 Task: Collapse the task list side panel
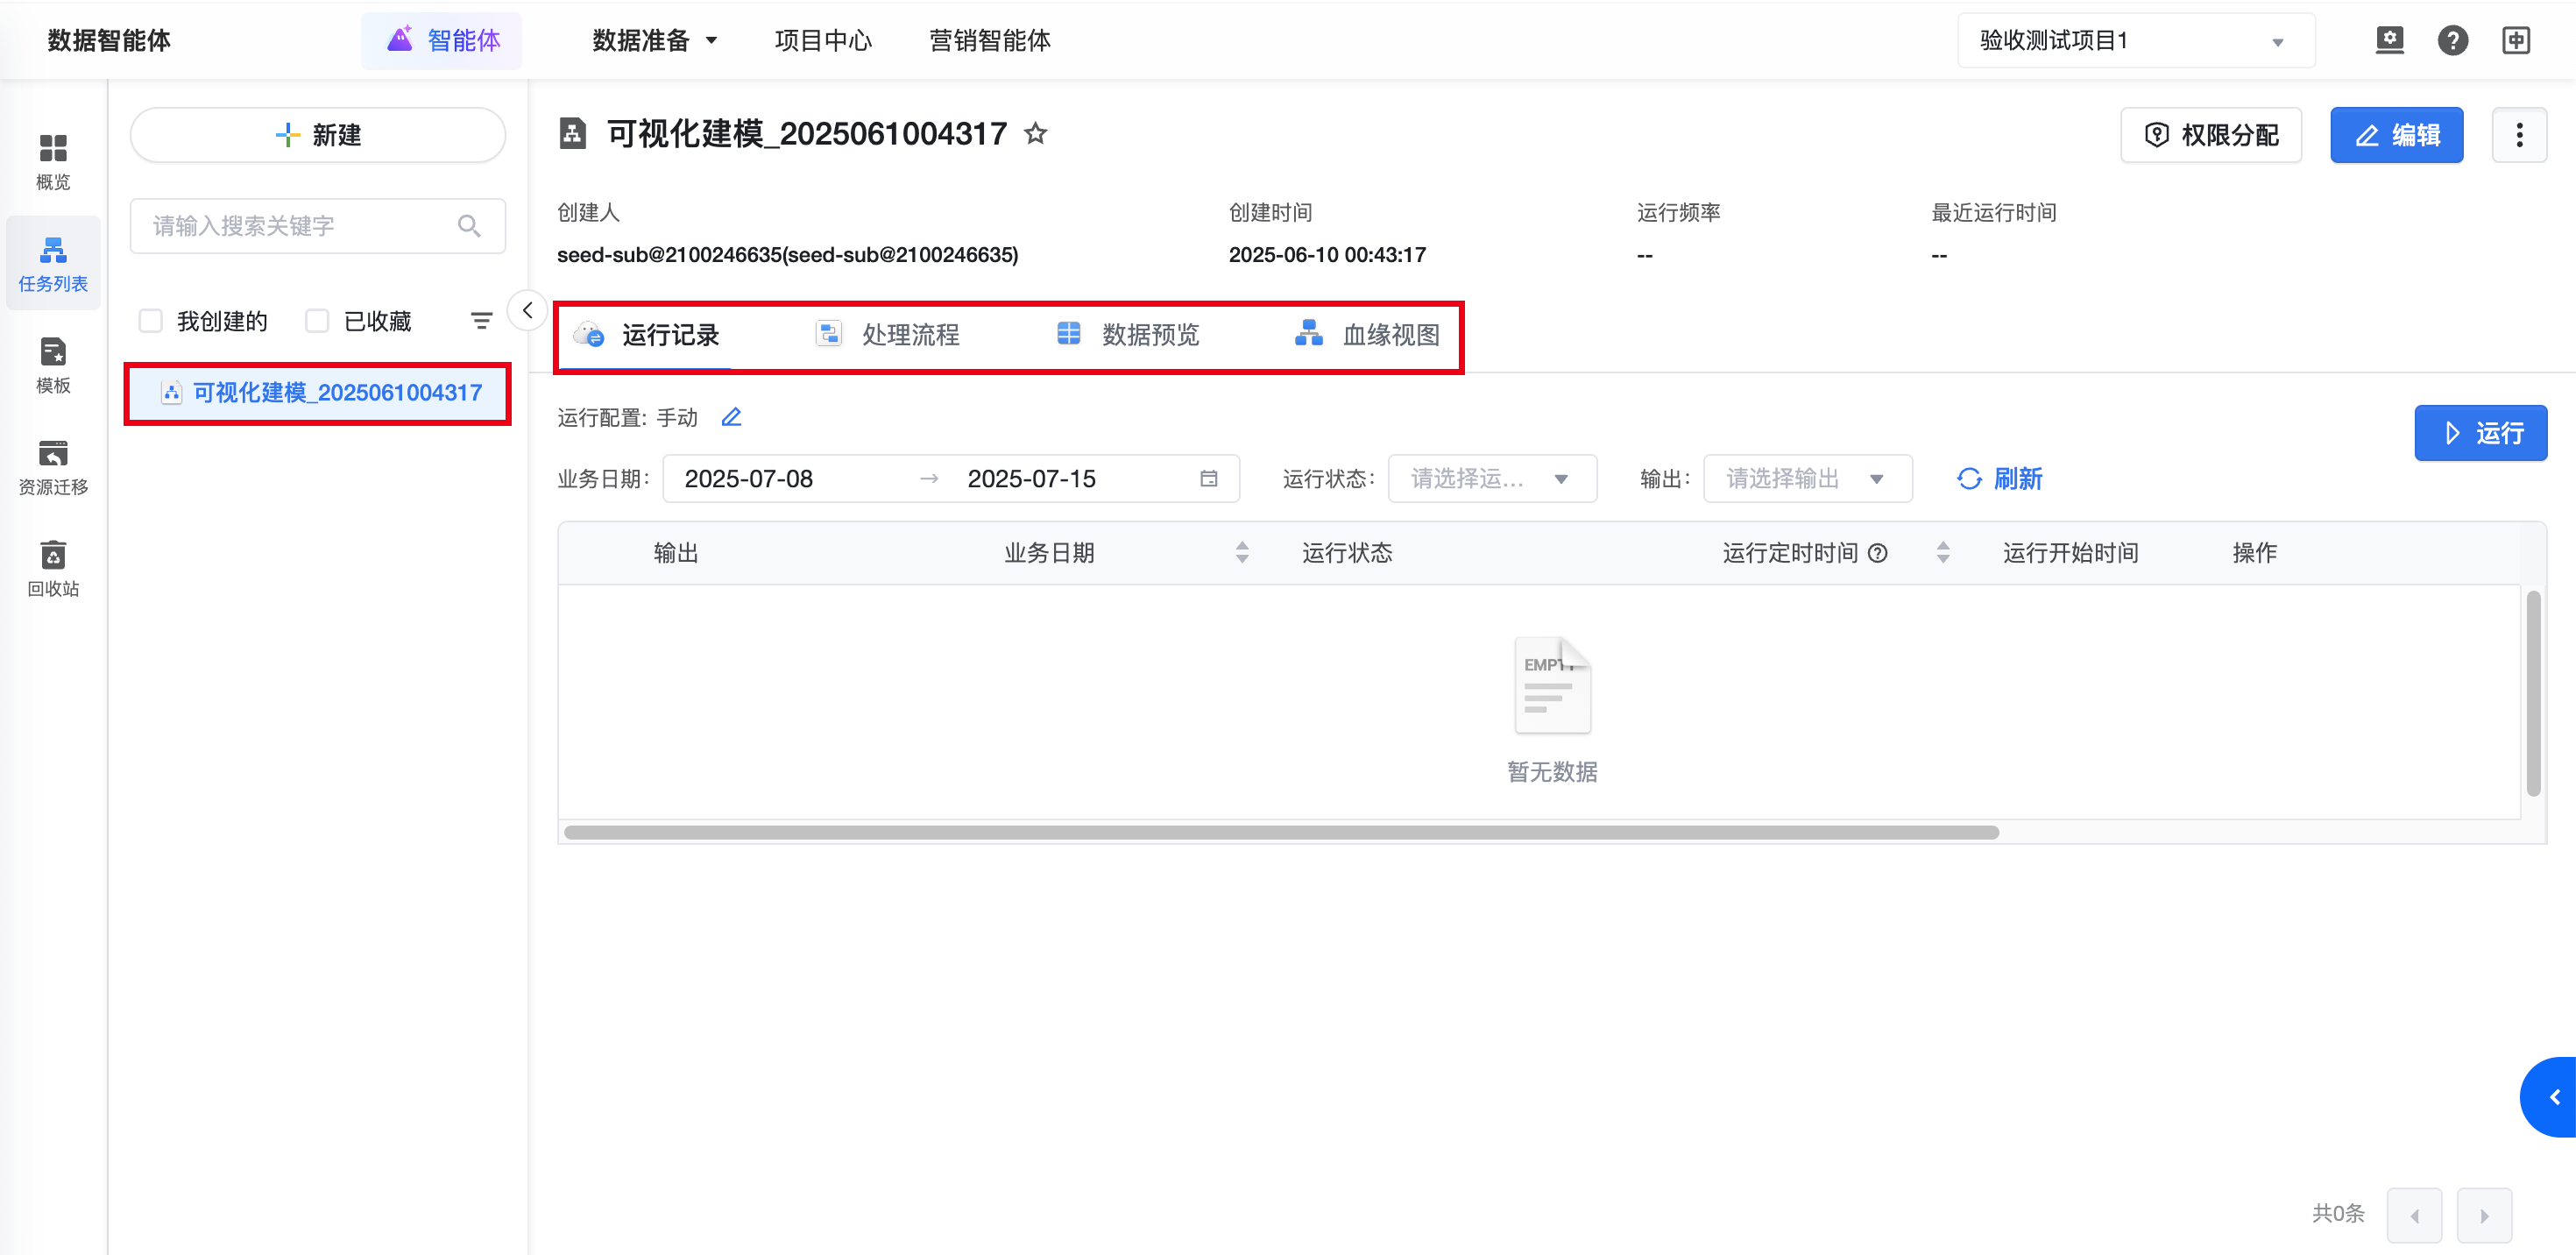[527, 310]
